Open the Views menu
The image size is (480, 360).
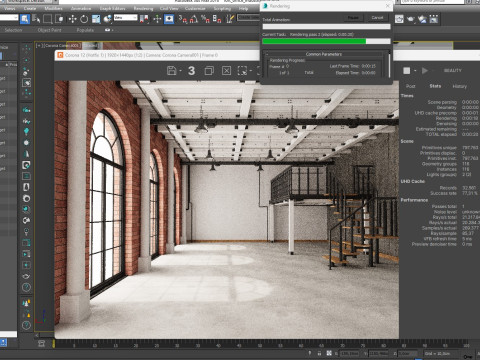tap(10, 8)
